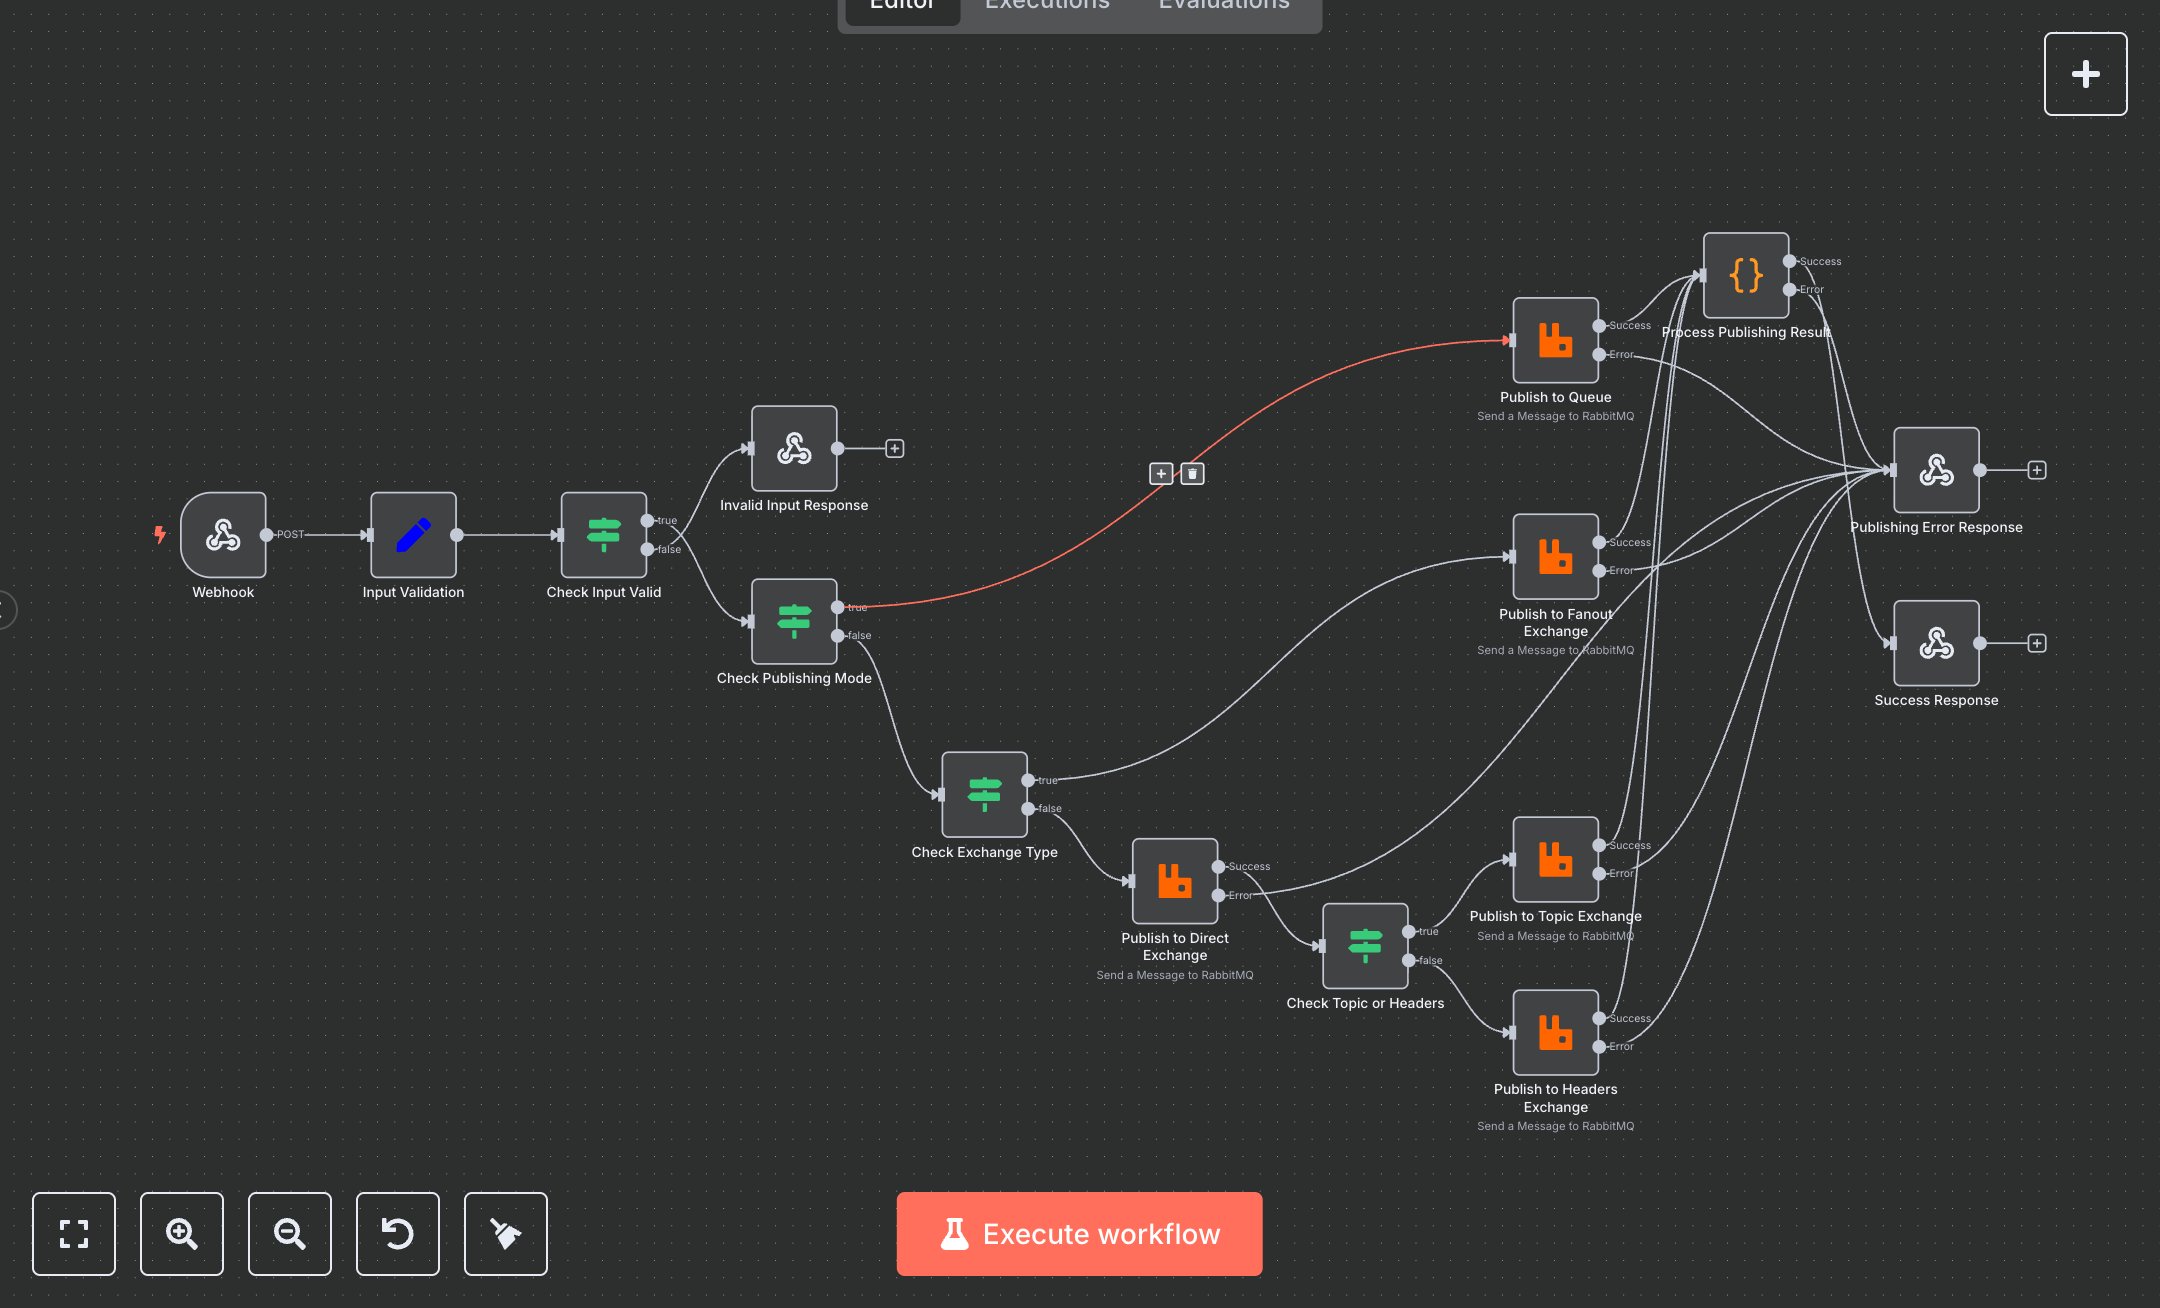Select the Process Publishing Result code node
This screenshot has width=2160, height=1308.
coord(1745,275)
